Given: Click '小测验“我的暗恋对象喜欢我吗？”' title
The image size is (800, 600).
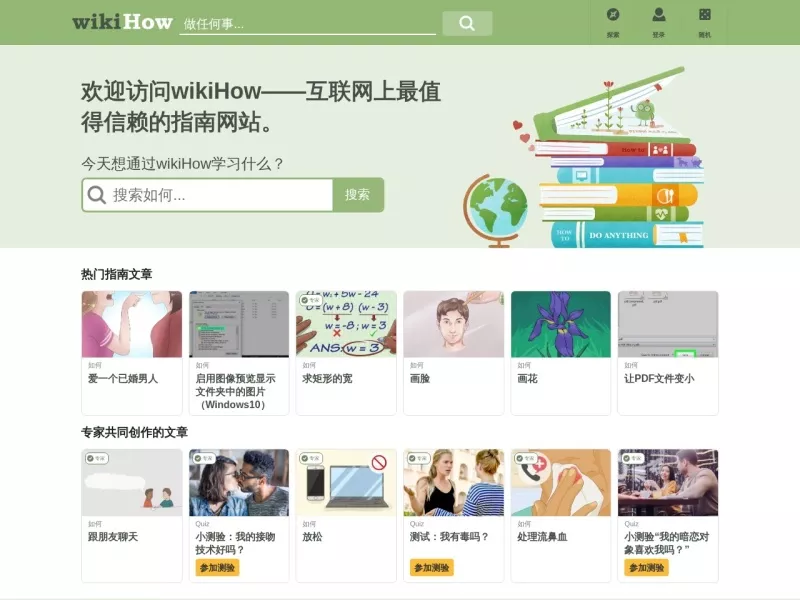Looking at the screenshot, I should coord(666,543).
